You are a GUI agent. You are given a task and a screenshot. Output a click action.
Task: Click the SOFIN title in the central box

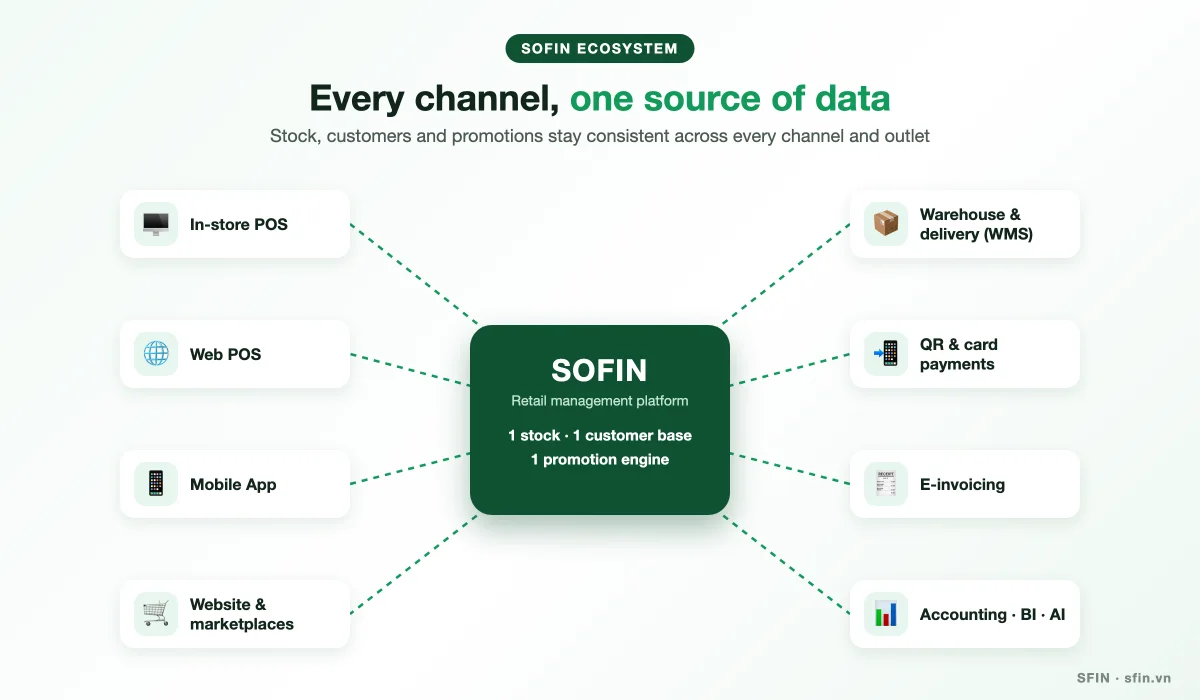click(600, 370)
